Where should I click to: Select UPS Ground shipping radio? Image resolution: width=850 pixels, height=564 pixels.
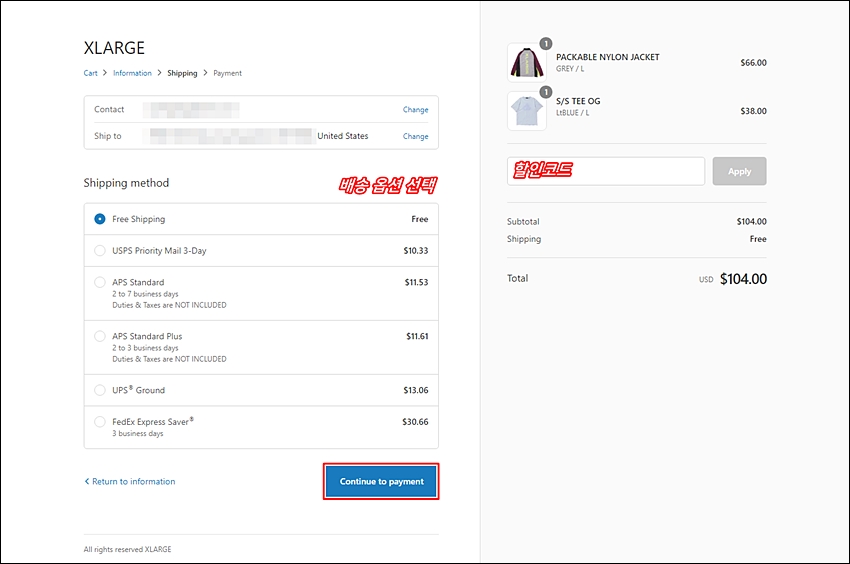click(x=100, y=390)
